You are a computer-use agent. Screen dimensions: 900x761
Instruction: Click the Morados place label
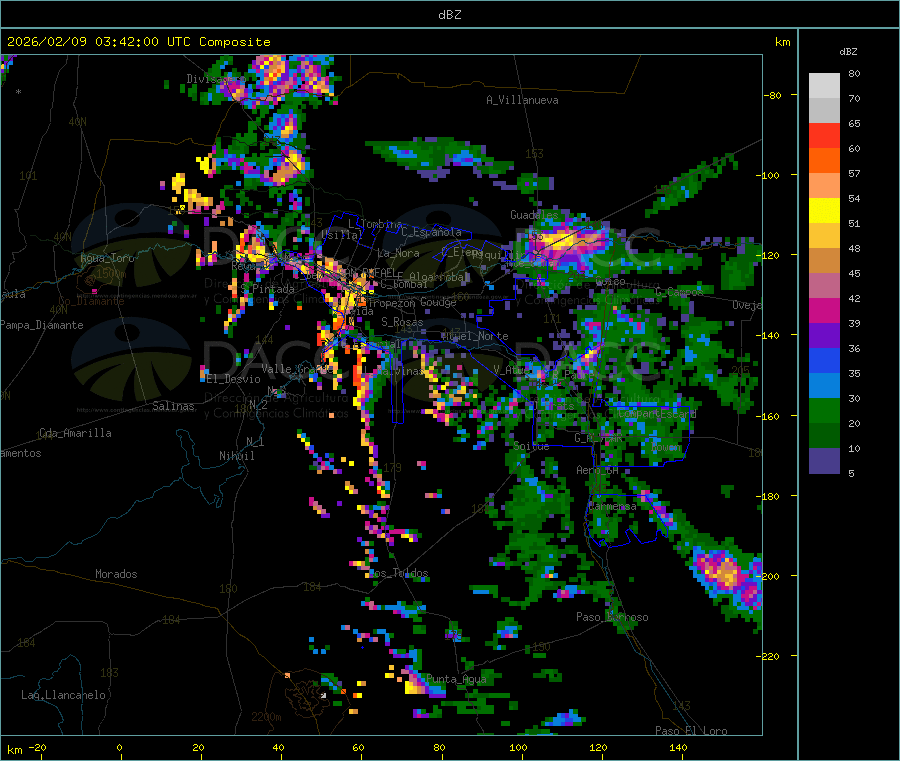(116, 574)
